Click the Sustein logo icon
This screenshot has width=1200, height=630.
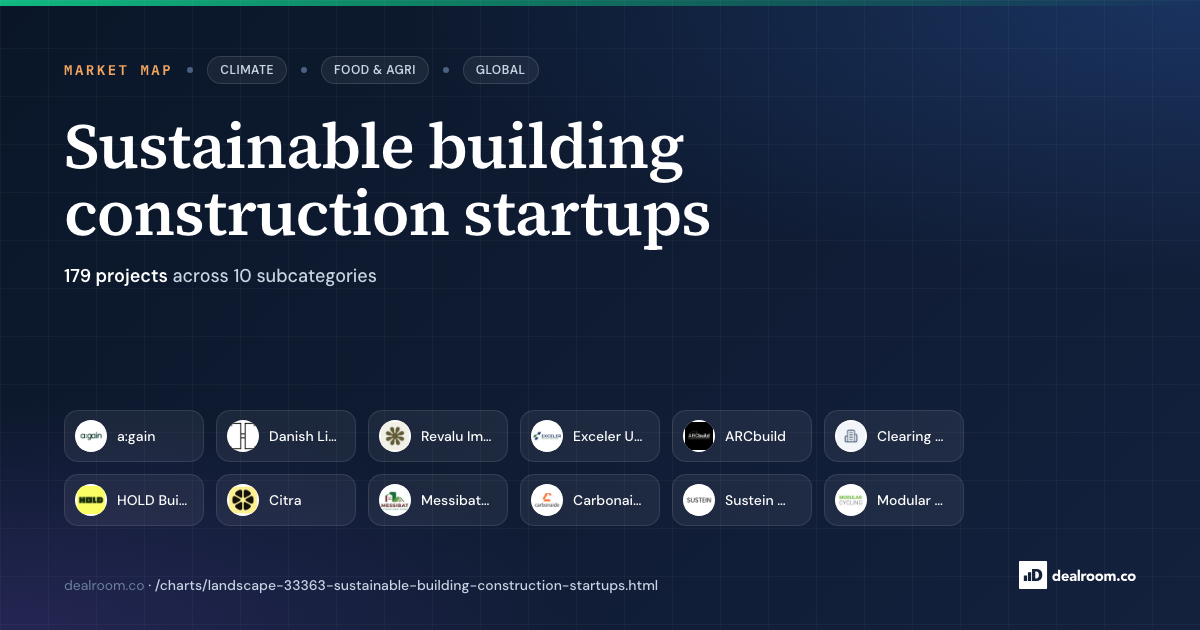click(x=699, y=500)
